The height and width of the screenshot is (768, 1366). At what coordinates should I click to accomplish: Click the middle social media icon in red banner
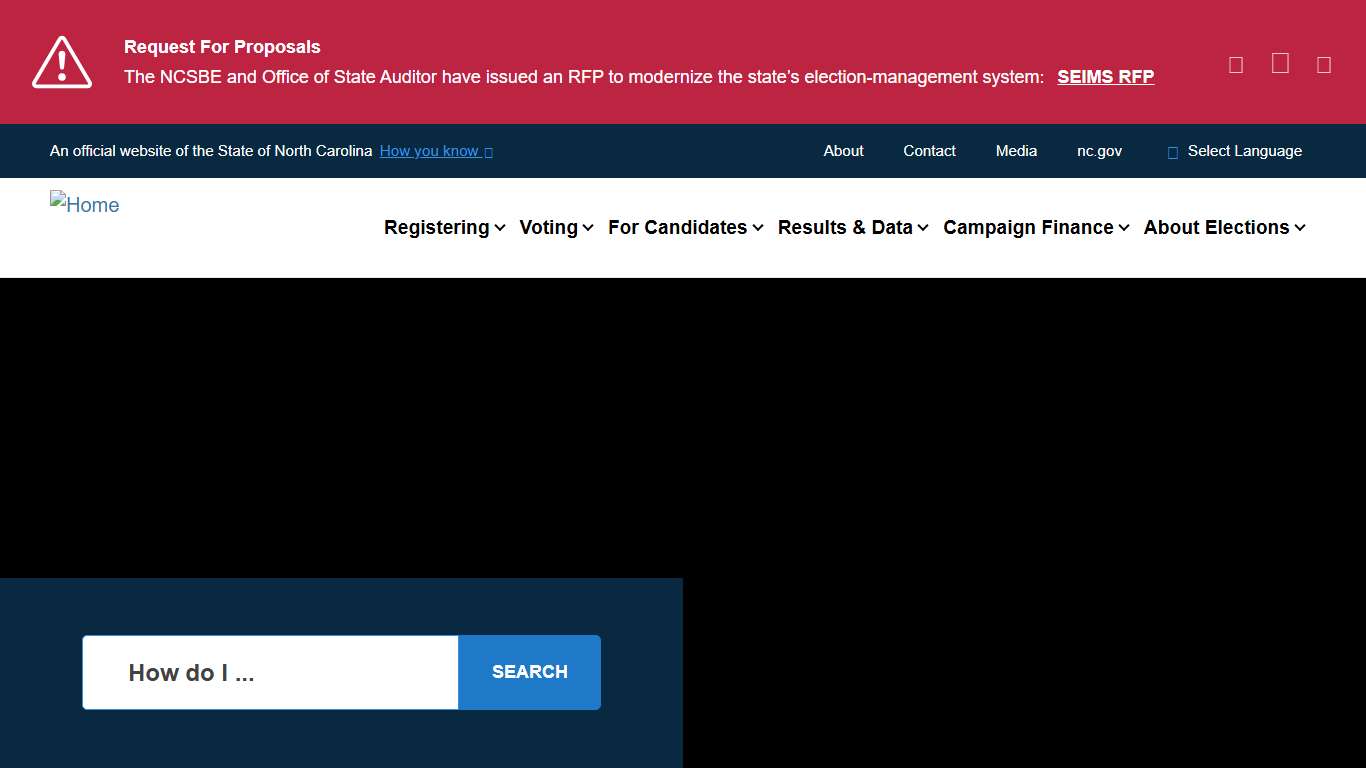(x=1279, y=62)
